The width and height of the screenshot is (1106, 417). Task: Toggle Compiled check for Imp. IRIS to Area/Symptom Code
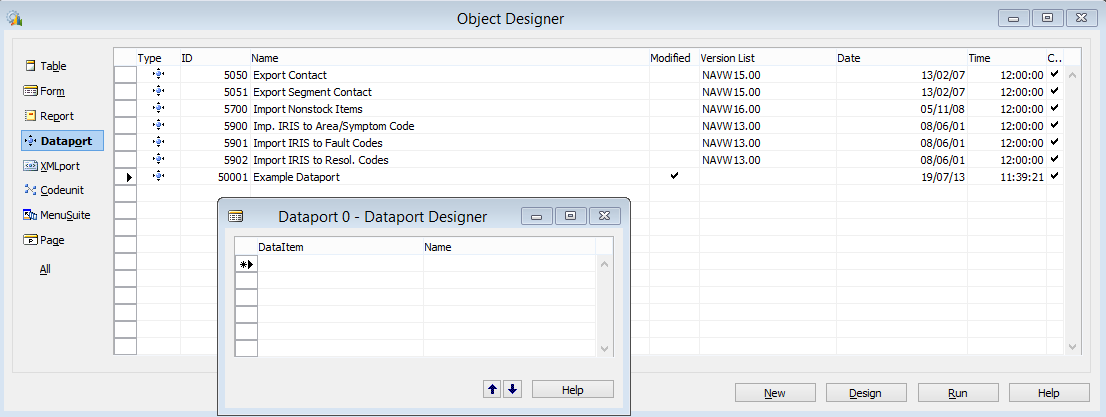coord(1055,125)
